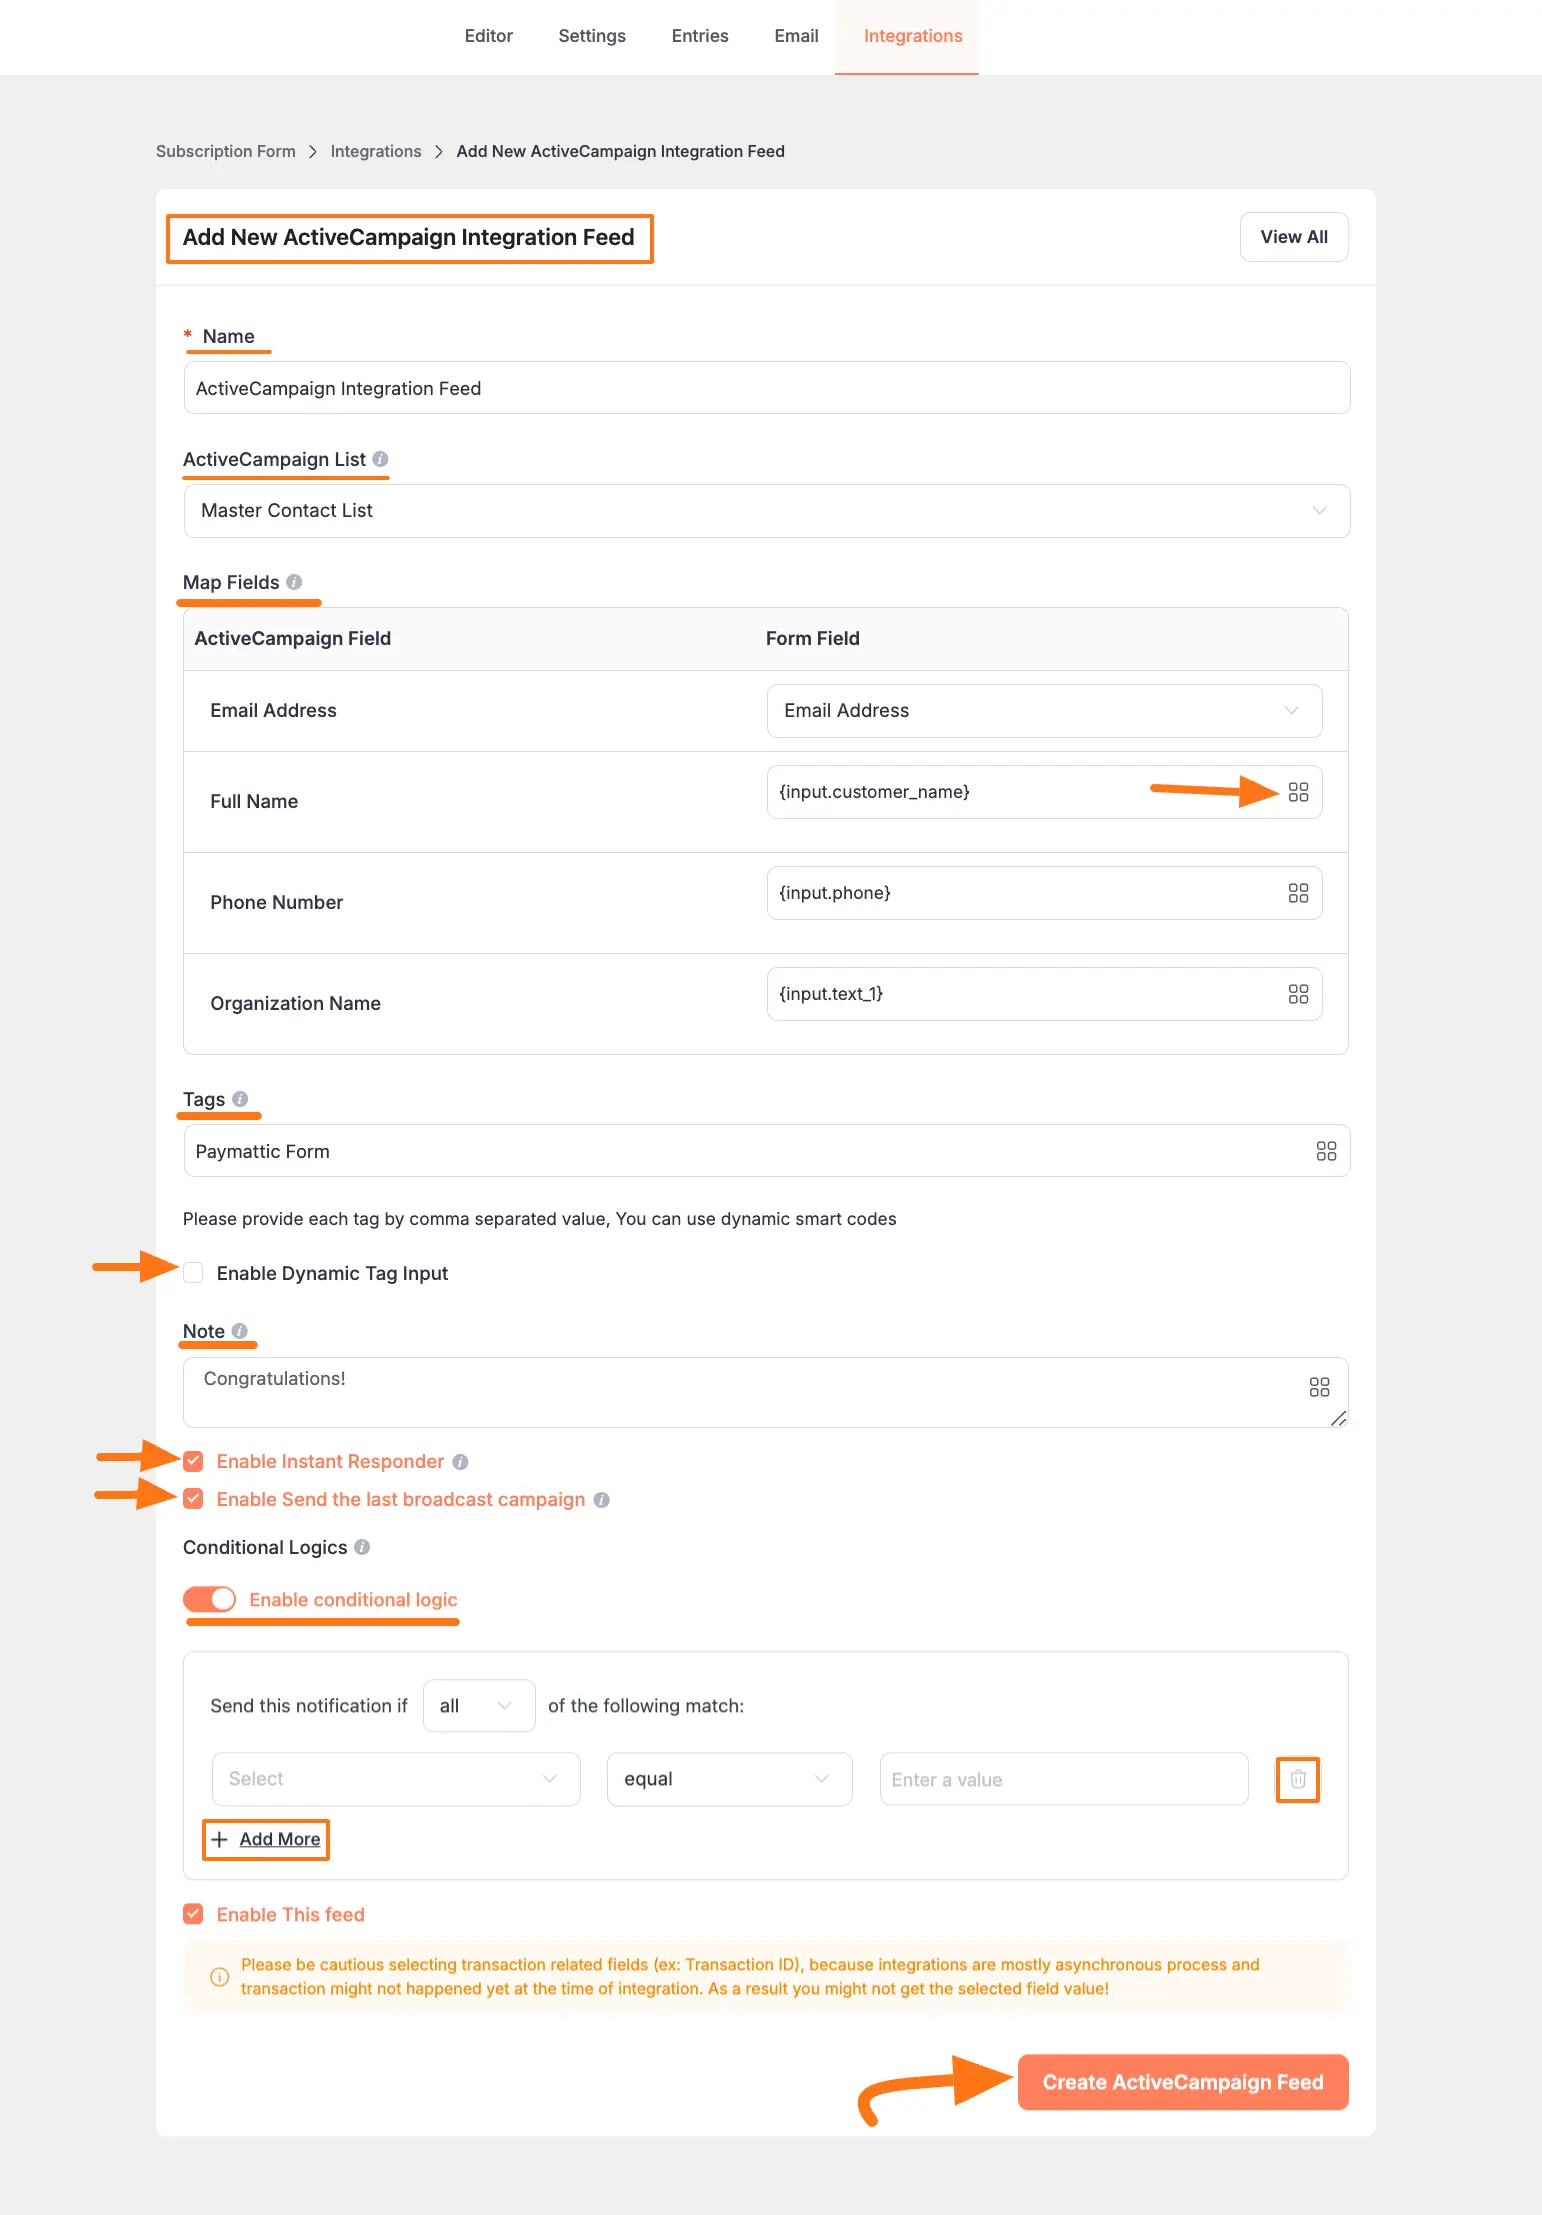Open the Email Address form field dropdown
Viewport: 1542px width, 2215px height.
(x=1044, y=711)
